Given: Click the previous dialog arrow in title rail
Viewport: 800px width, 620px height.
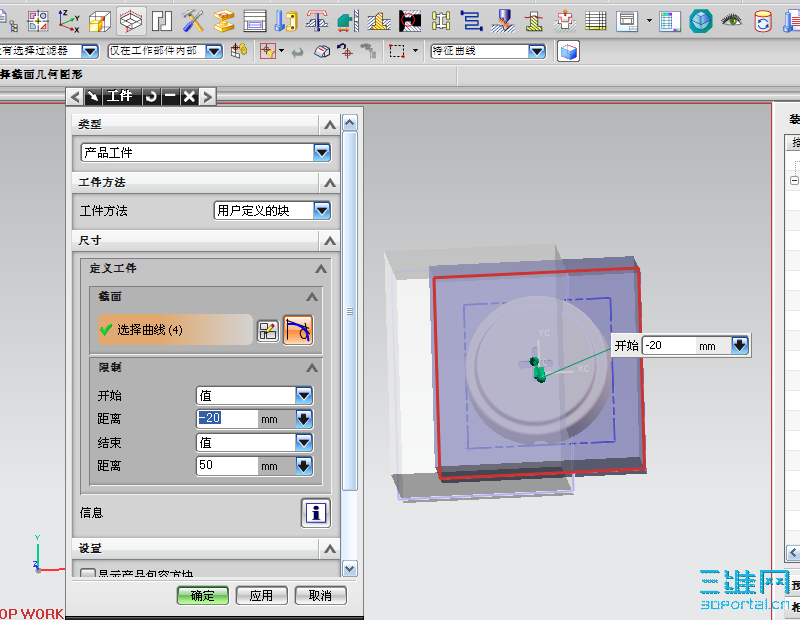Looking at the screenshot, I should click(75, 96).
